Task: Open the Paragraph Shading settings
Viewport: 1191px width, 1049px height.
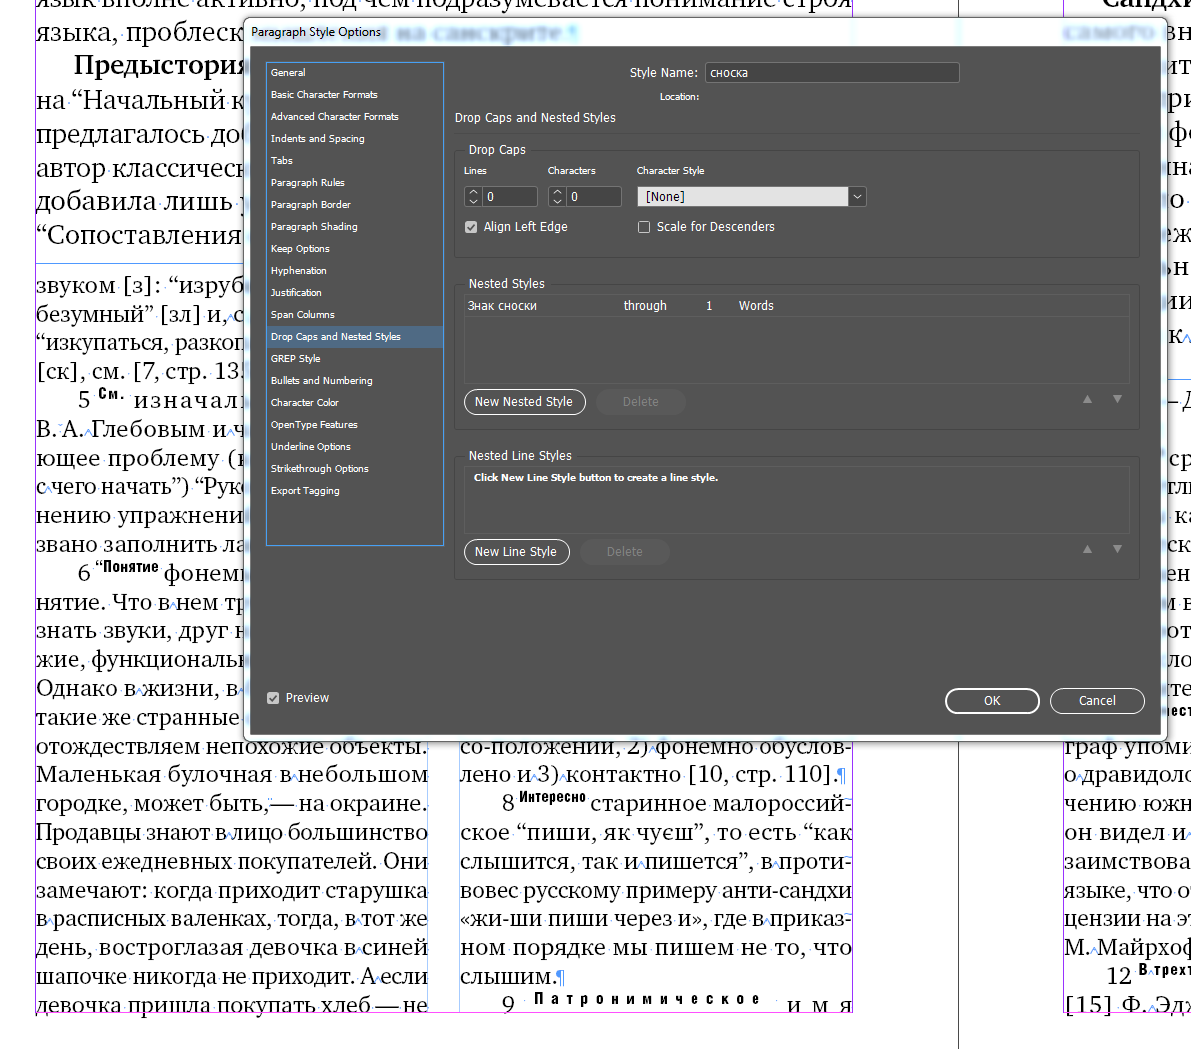Action: point(312,226)
